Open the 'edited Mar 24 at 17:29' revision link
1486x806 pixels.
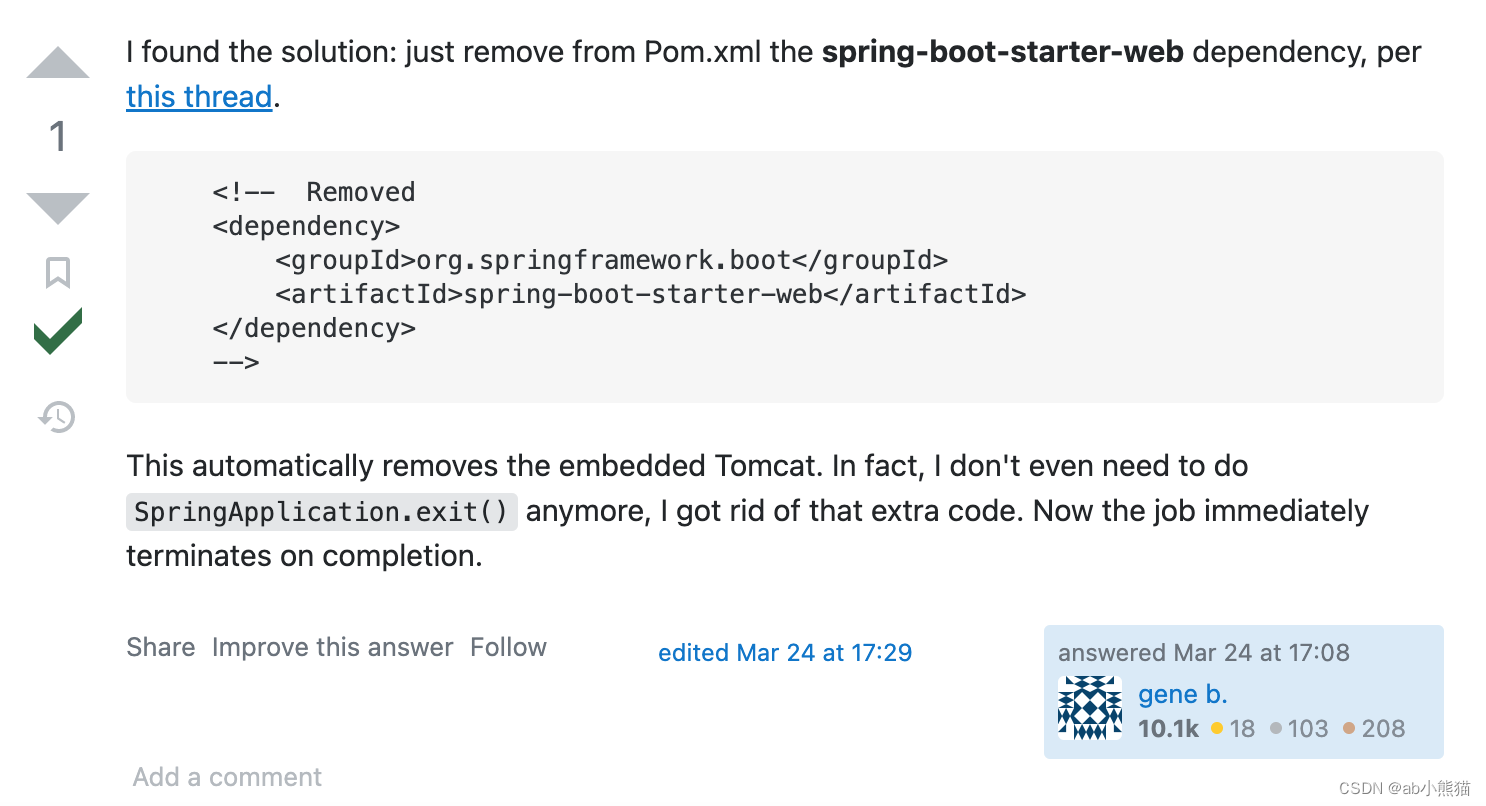click(x=785, y=652)
